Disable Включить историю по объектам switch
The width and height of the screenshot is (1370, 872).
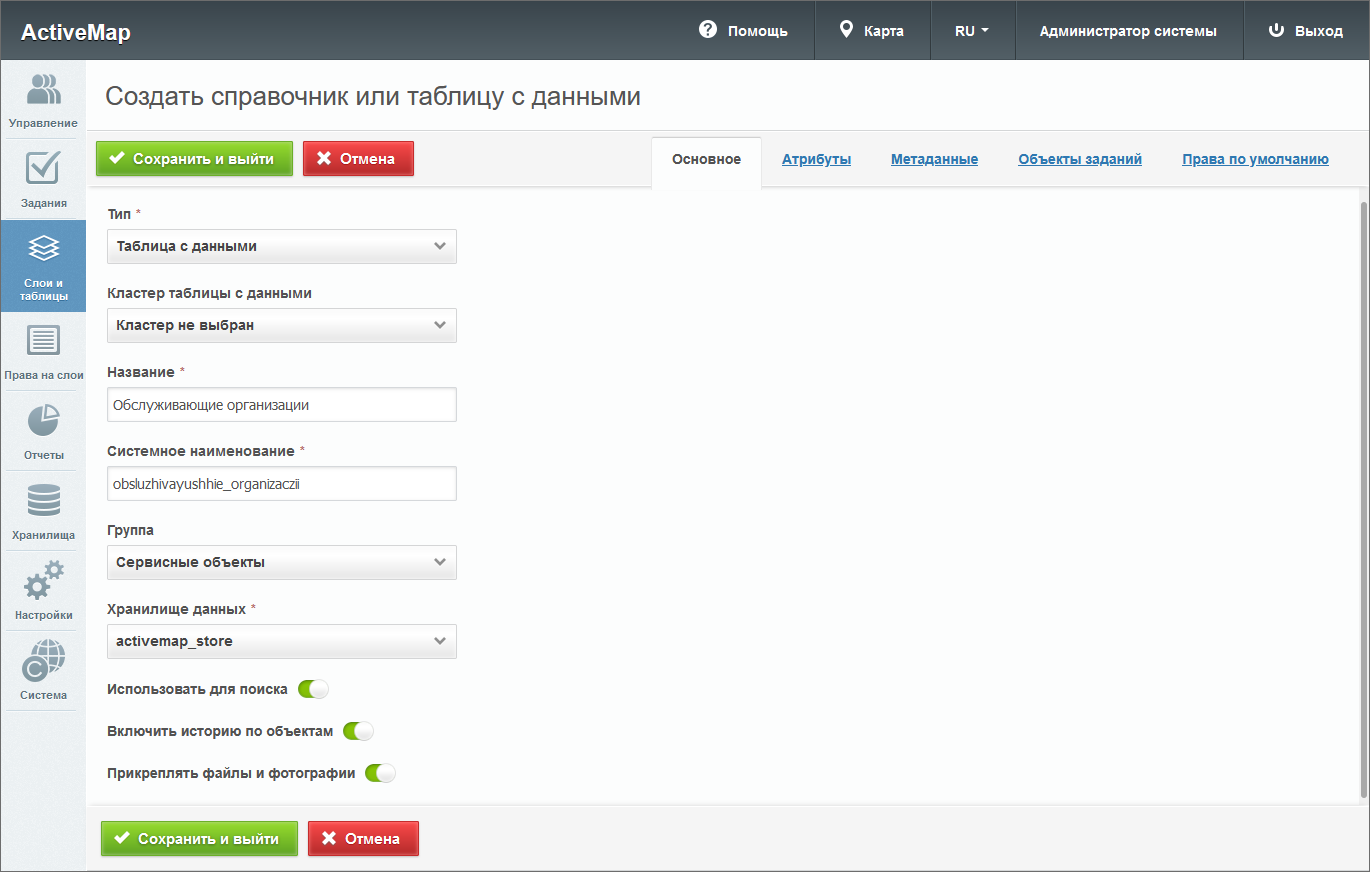tap(358, 731)
